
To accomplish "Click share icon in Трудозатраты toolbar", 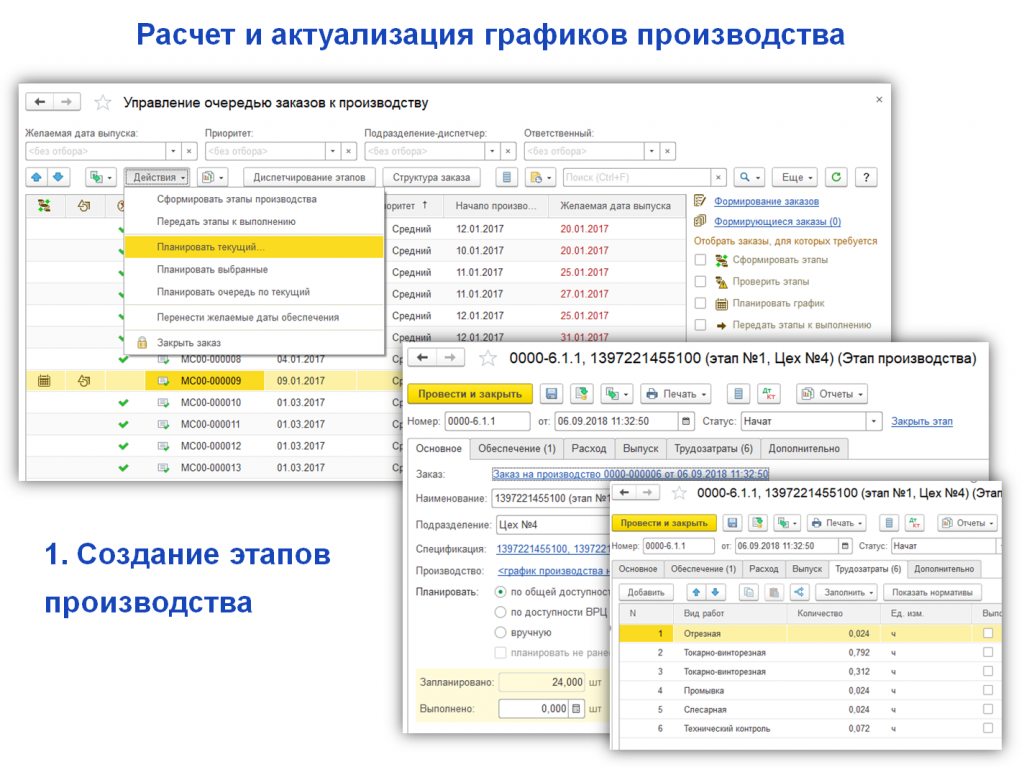I will [x=799, y=593].
